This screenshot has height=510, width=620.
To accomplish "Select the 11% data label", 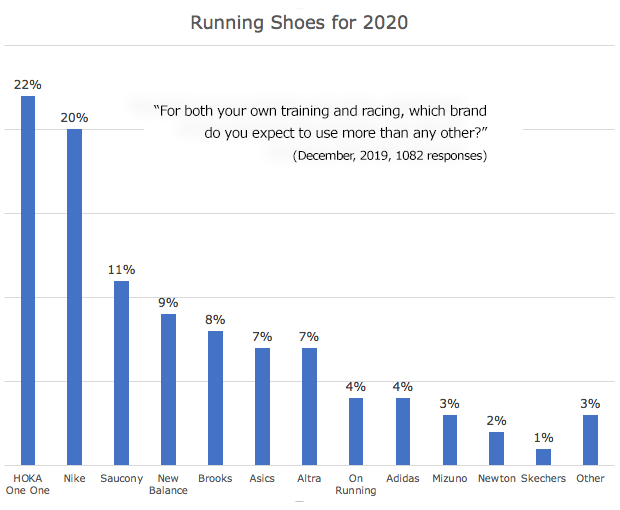I will point(121,270).
